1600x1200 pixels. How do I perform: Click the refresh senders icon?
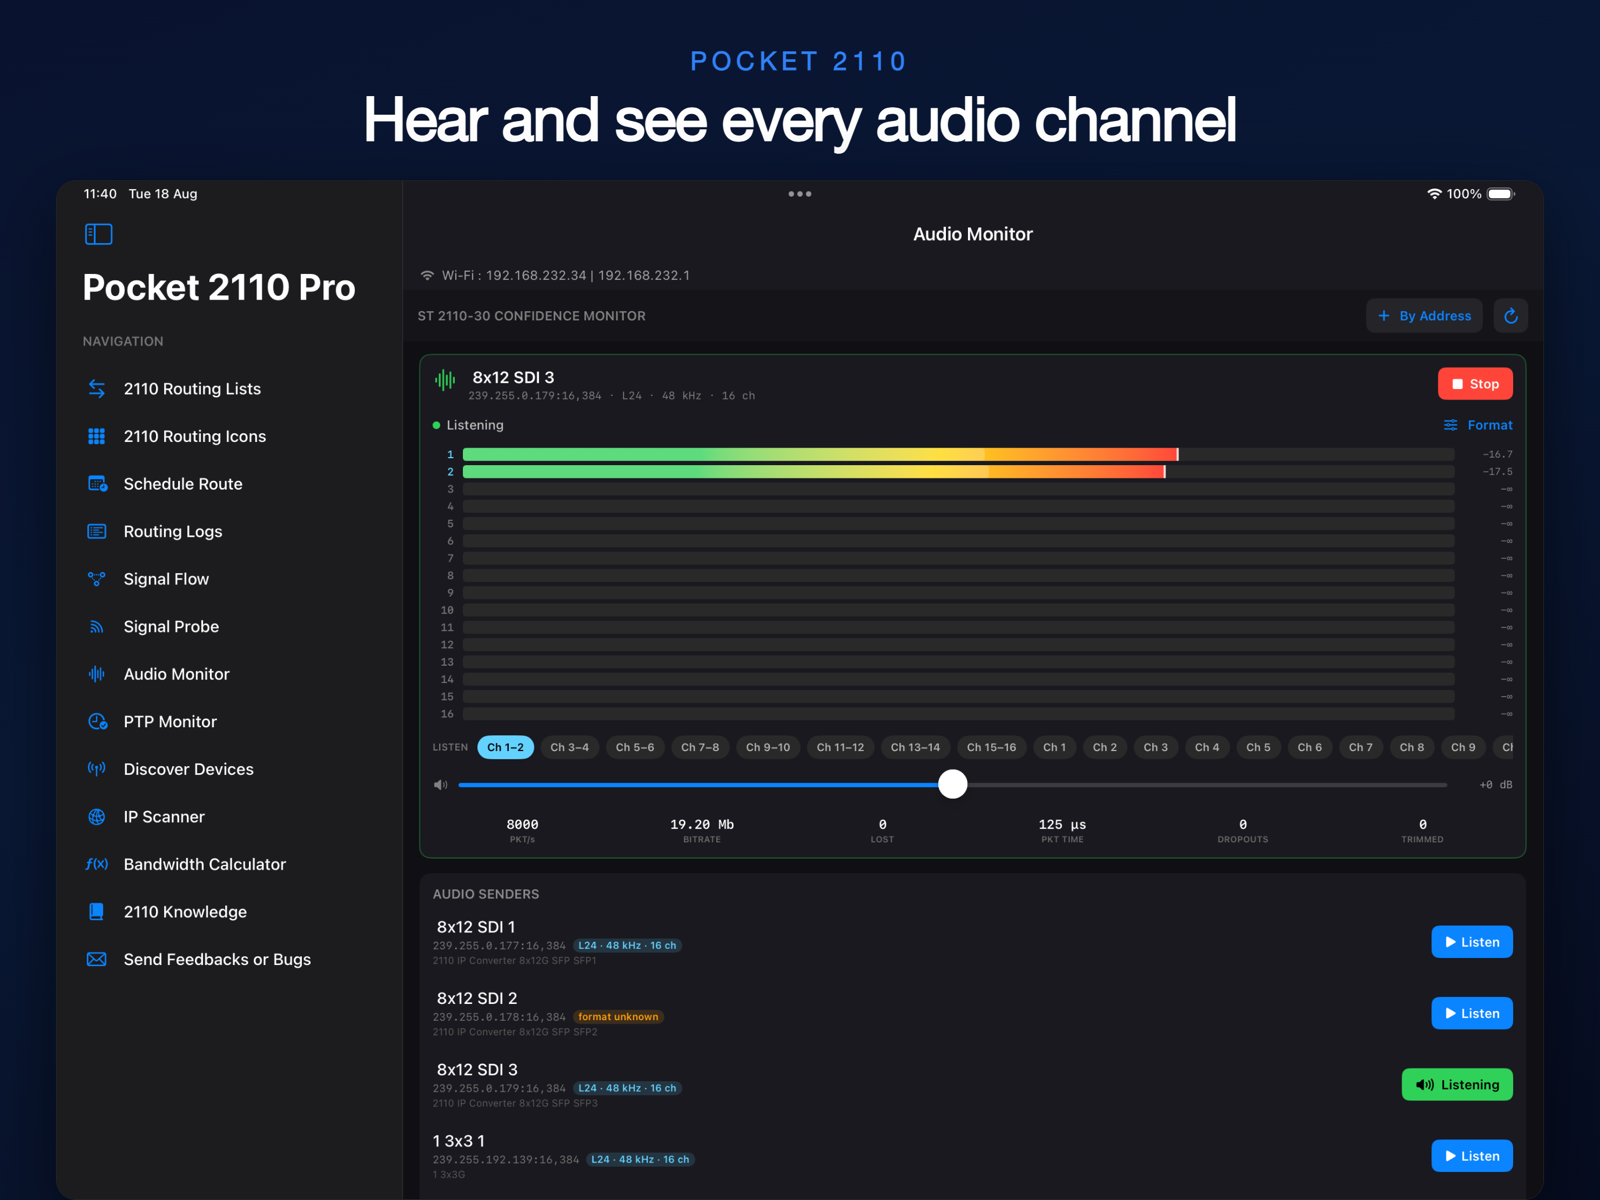(x=1511, y=316)
